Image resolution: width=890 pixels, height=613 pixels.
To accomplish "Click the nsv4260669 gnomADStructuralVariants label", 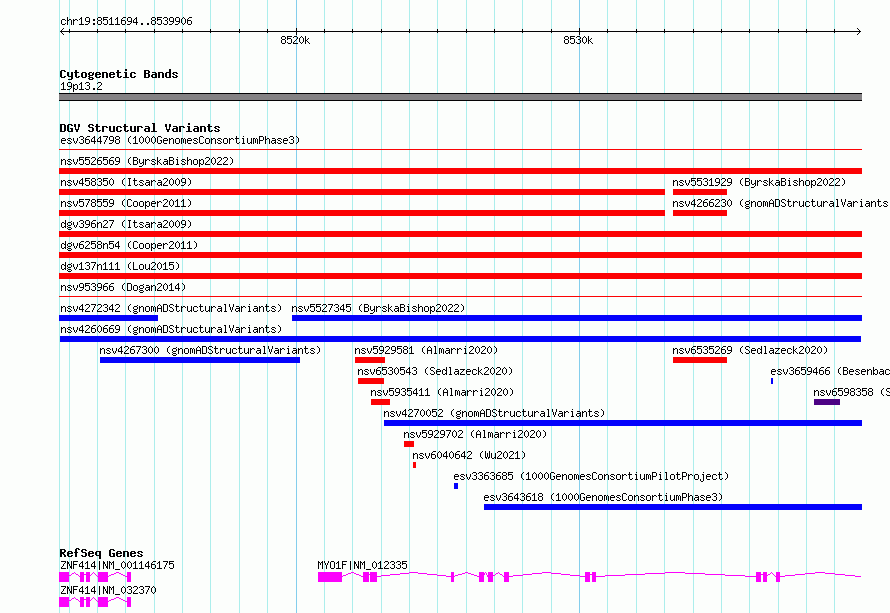I will pyautogui.click(x=171, y=329).
